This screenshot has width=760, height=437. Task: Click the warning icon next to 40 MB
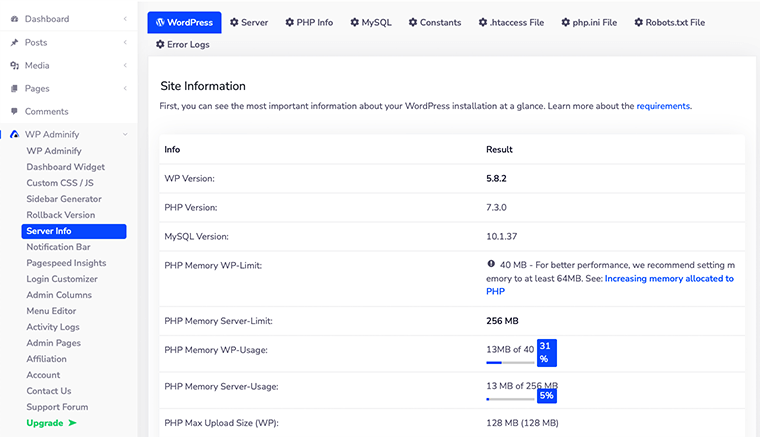click(491, 264)
